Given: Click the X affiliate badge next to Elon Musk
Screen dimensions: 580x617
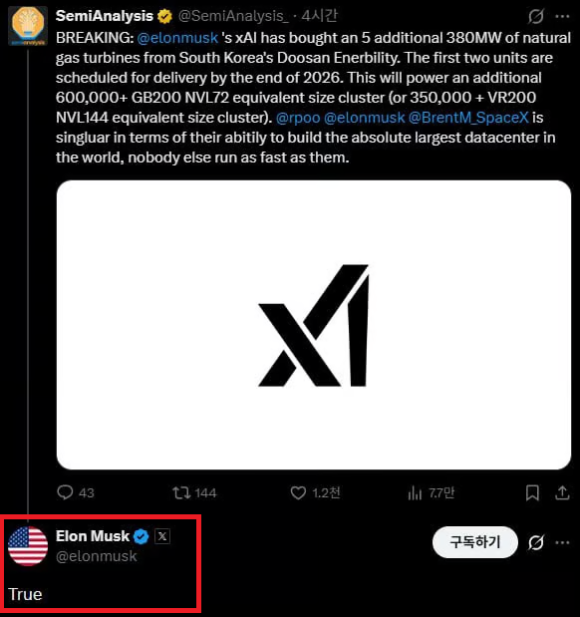Looking at the screenshot, I should pos(162,536).
